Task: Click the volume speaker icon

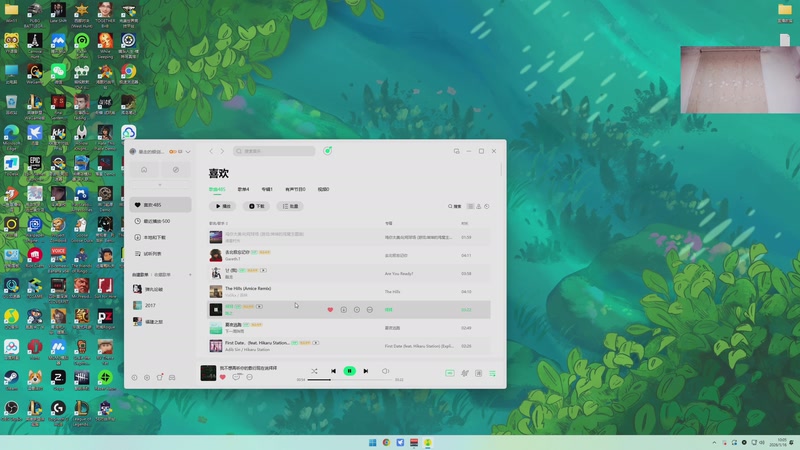Action: tap(385, 371)
